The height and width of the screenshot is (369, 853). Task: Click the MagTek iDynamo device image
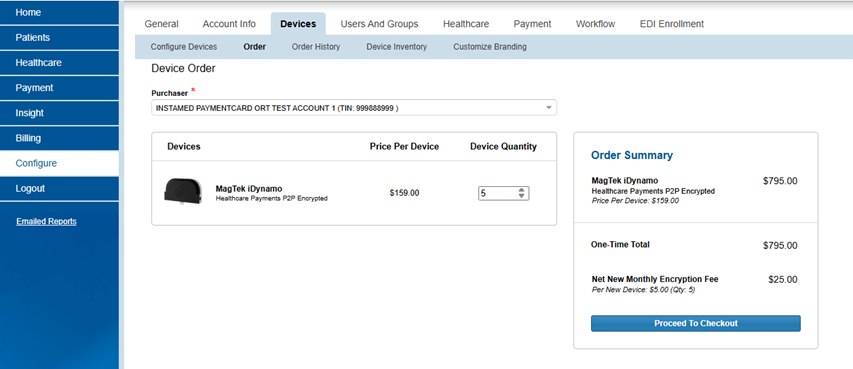pos(183,192)
